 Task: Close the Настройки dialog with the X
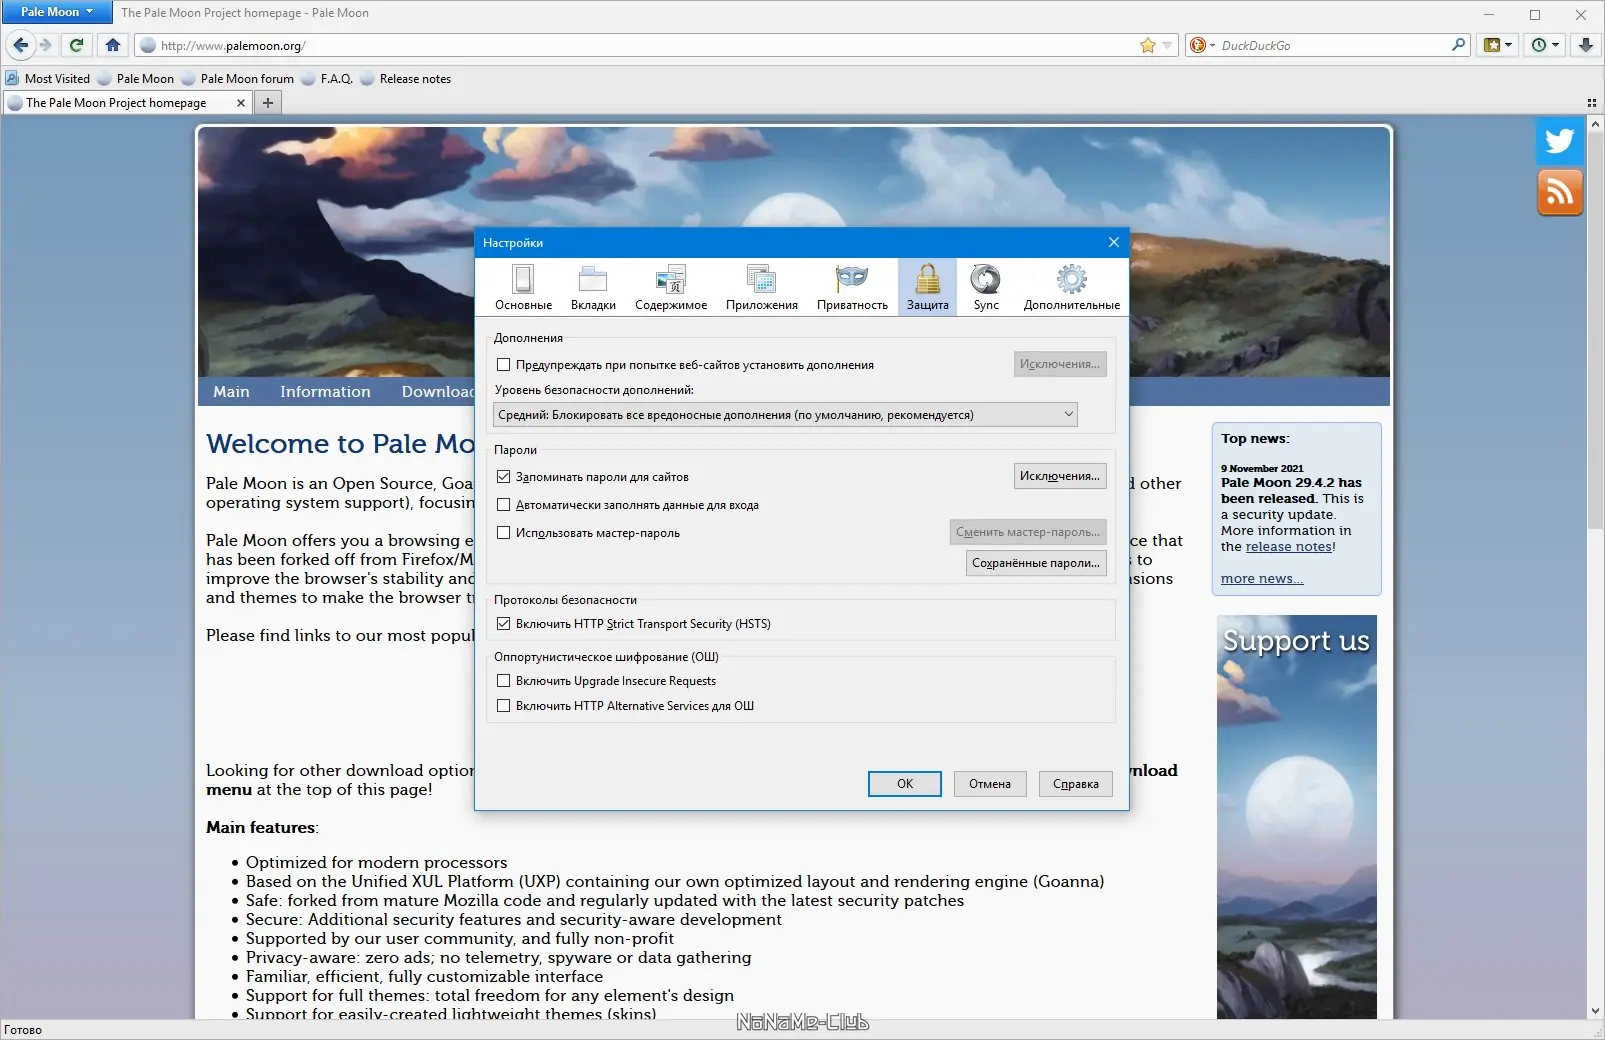[1114, 242]
